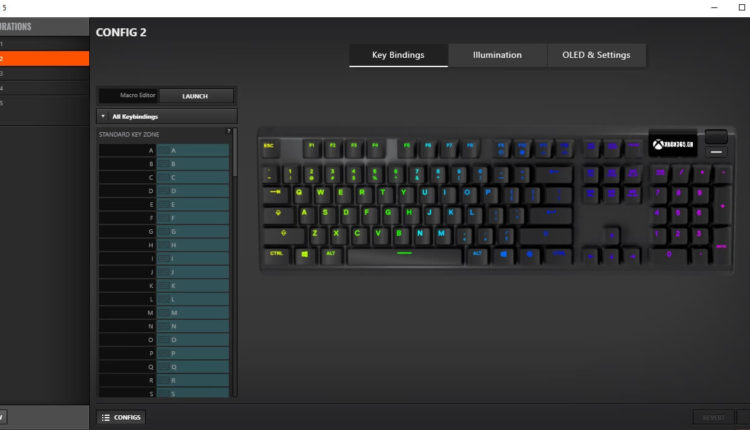Viewport: 750px width, 430px height.
Task: Select the highlighted orange configuration 2
Action: point(44,58)
